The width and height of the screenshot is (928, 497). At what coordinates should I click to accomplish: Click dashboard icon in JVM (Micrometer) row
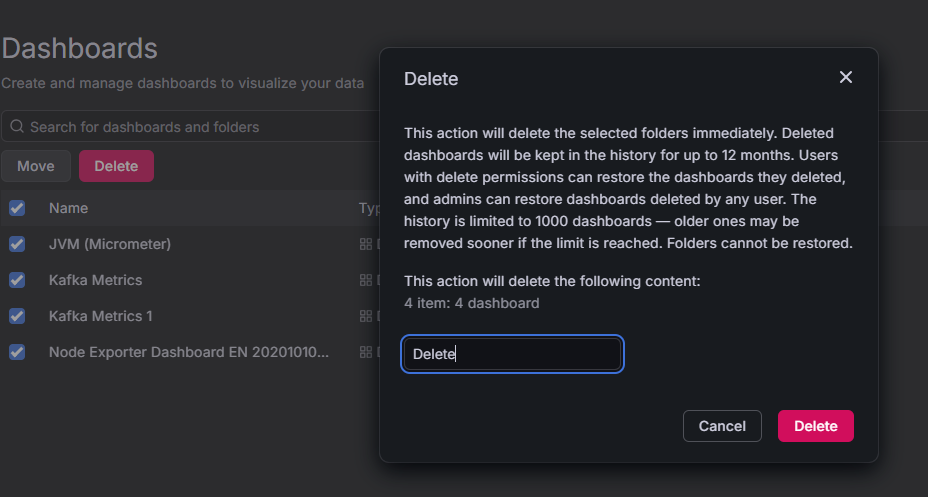366,244
